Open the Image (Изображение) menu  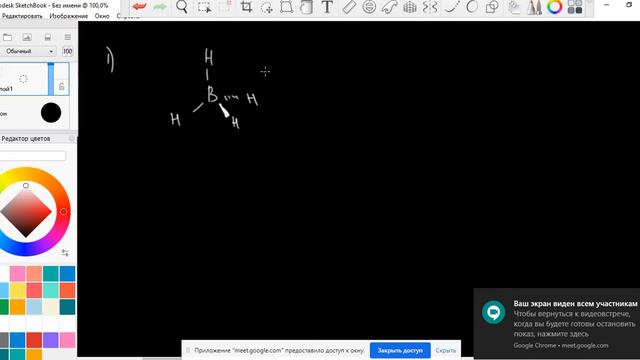[x=69, y=16]
